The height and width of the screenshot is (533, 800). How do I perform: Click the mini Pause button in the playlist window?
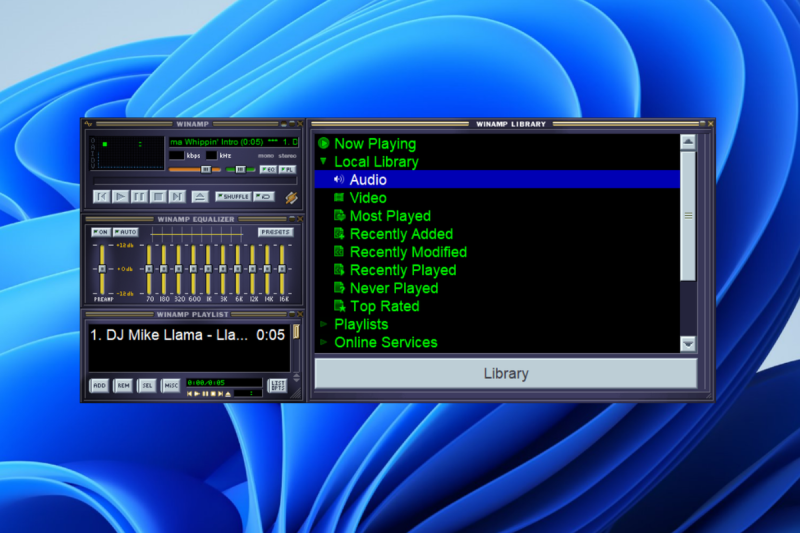pos(205,394)
